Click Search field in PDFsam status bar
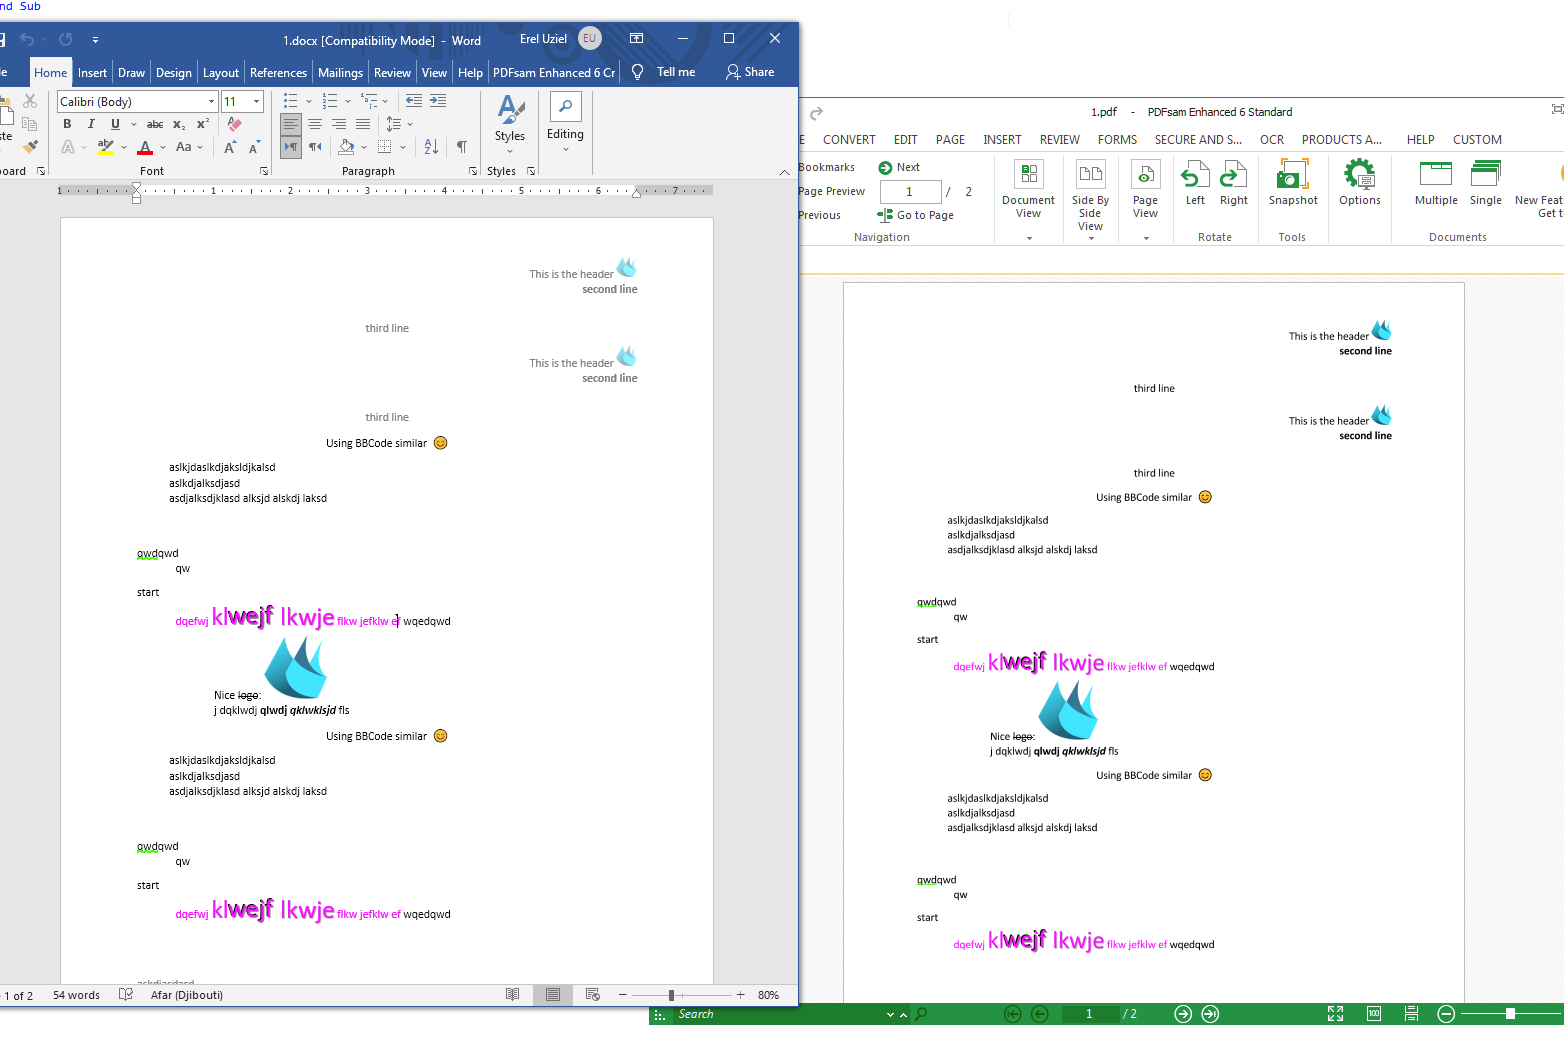The height and width of the screenshot is (1048, 1564). click(x=780, y=1014)
